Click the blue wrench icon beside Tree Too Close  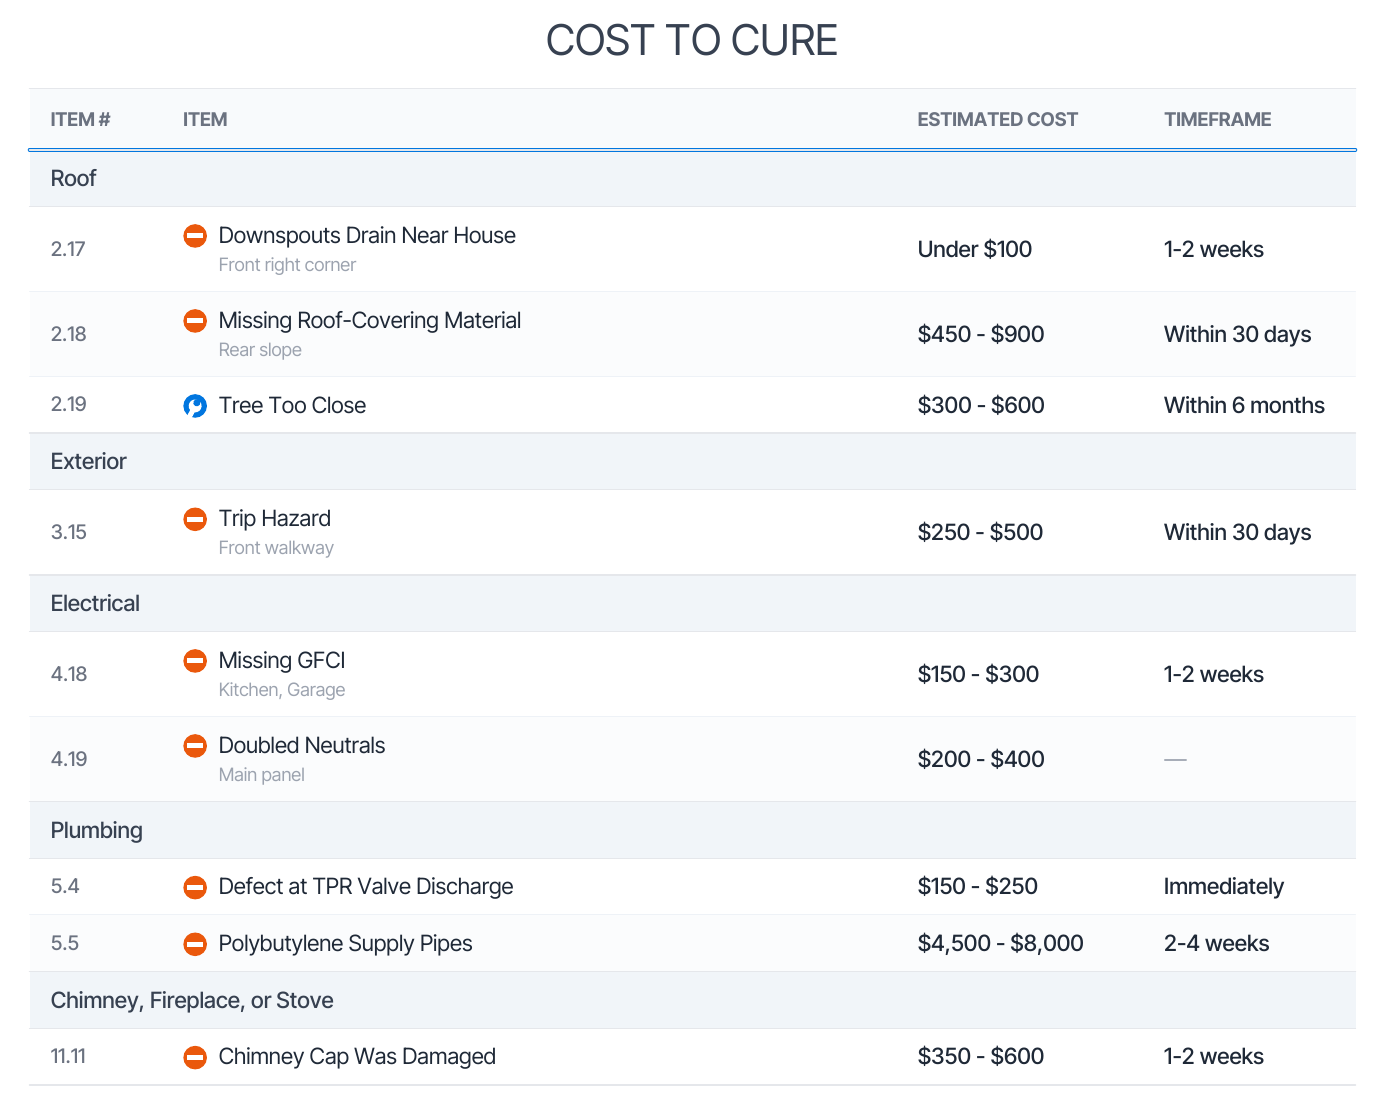195,406
